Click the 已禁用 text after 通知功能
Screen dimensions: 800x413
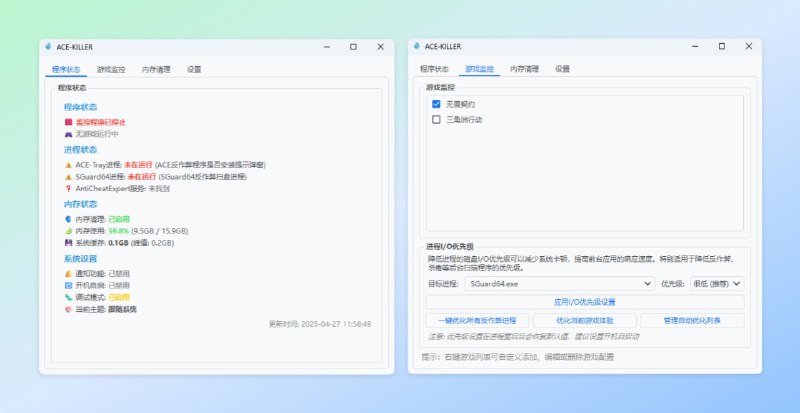(119, 274)
